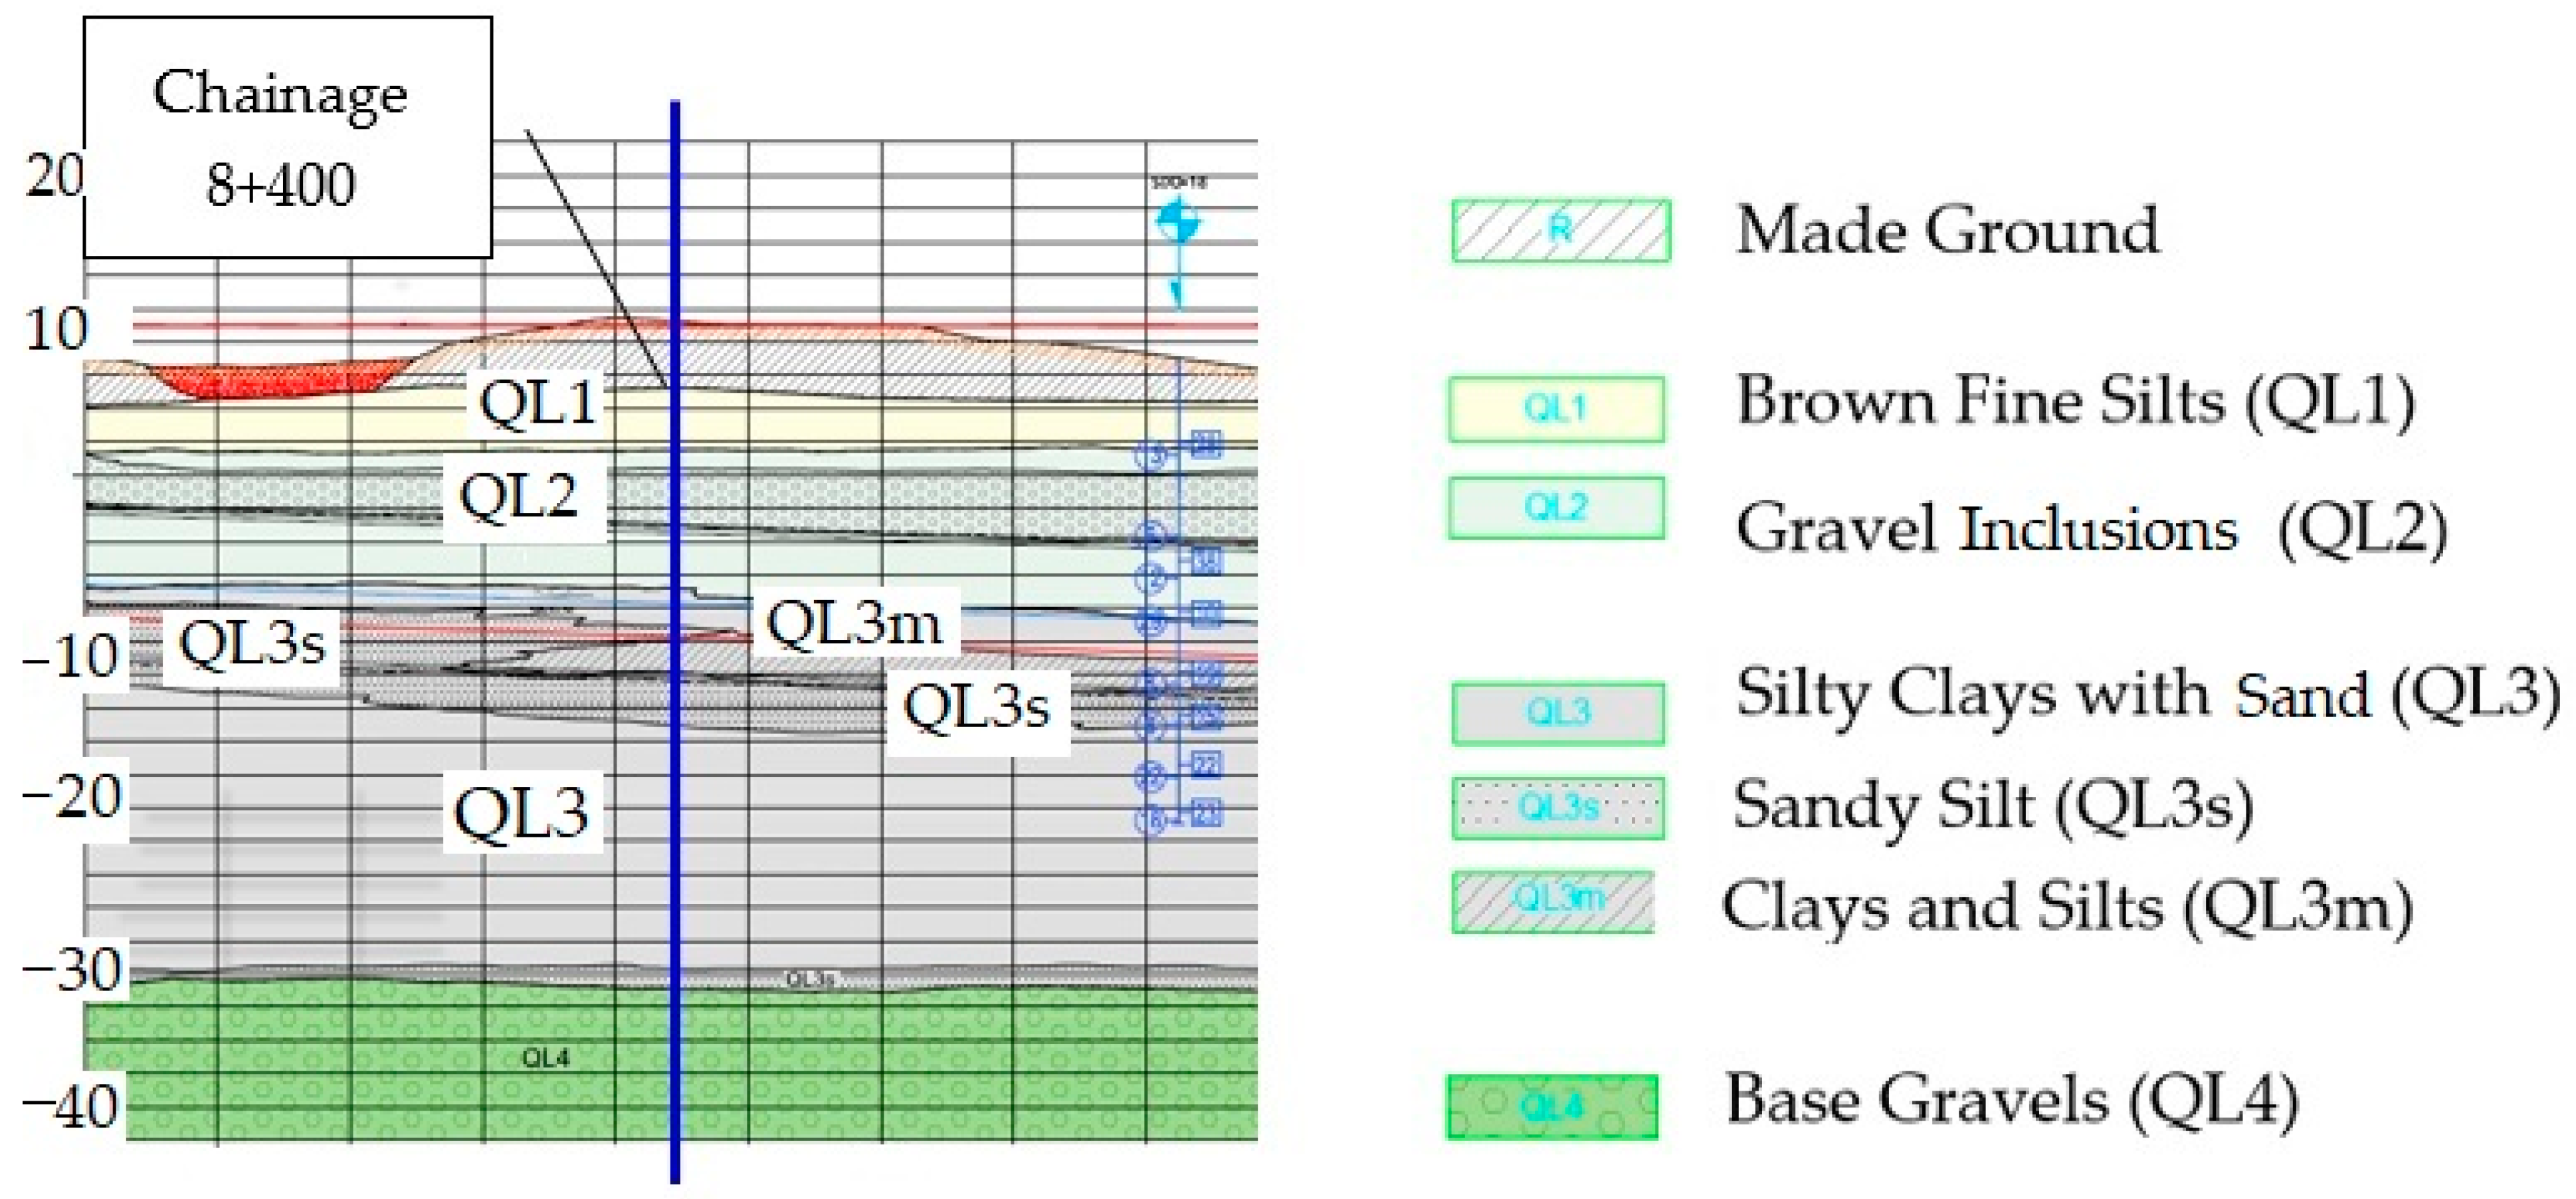The height and width of the screenshot is (1199, 2576).
Task: Click the grey QL3 legend swatch
Action: coord(1558,713)
